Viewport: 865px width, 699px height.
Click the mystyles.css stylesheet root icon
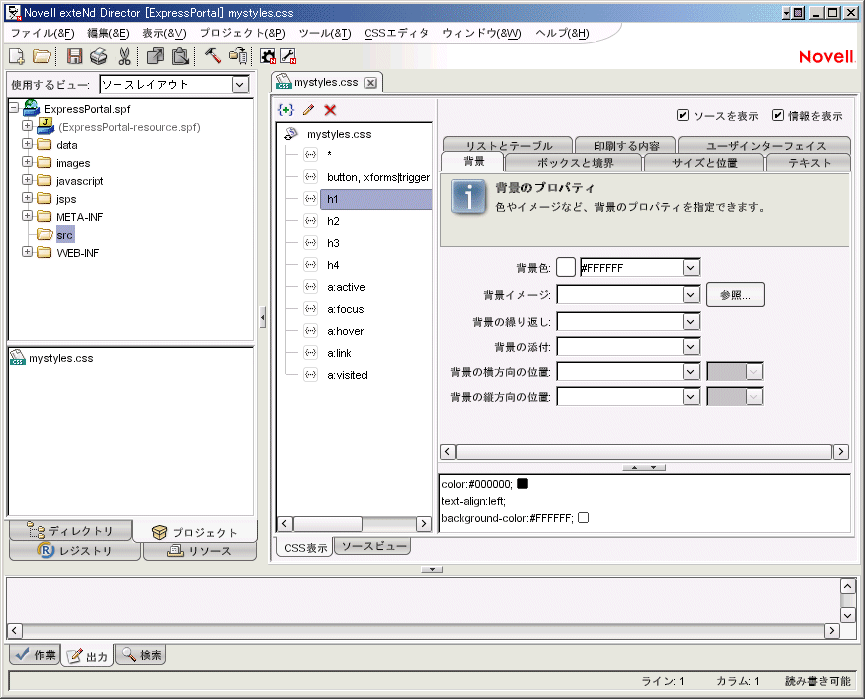click(x=291, y=134)
